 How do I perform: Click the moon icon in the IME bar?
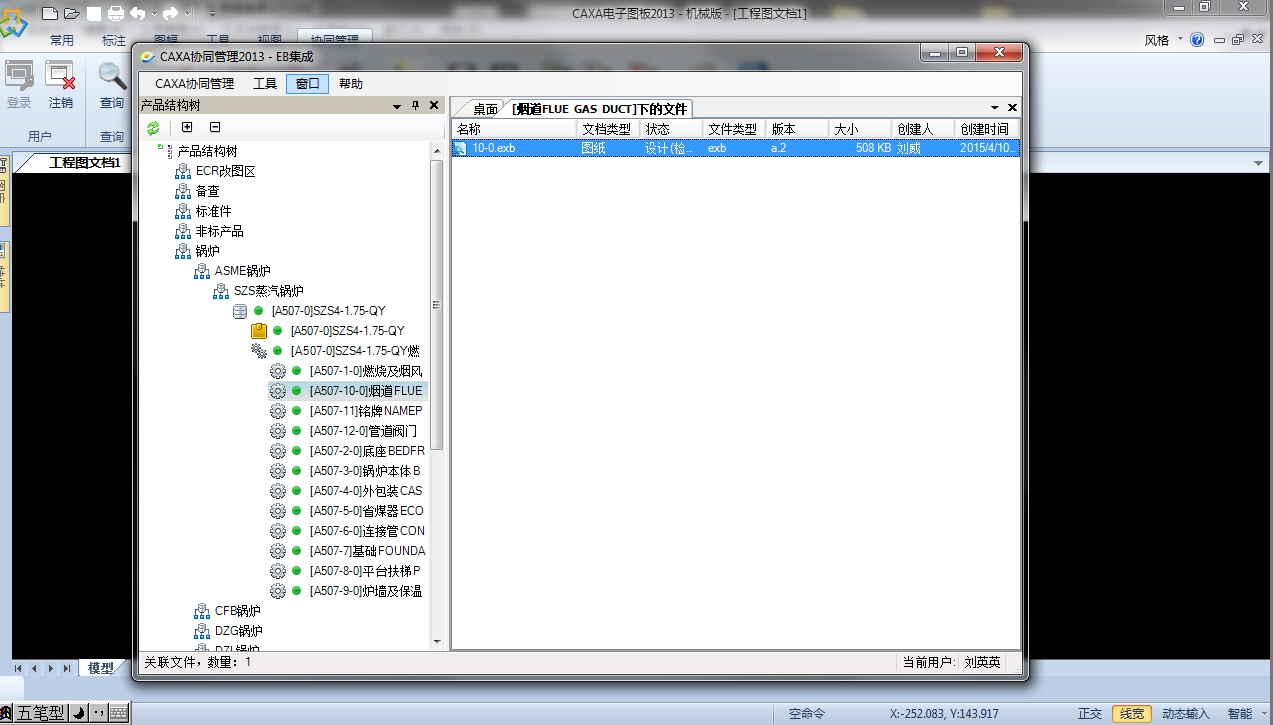tap(78, 713)
